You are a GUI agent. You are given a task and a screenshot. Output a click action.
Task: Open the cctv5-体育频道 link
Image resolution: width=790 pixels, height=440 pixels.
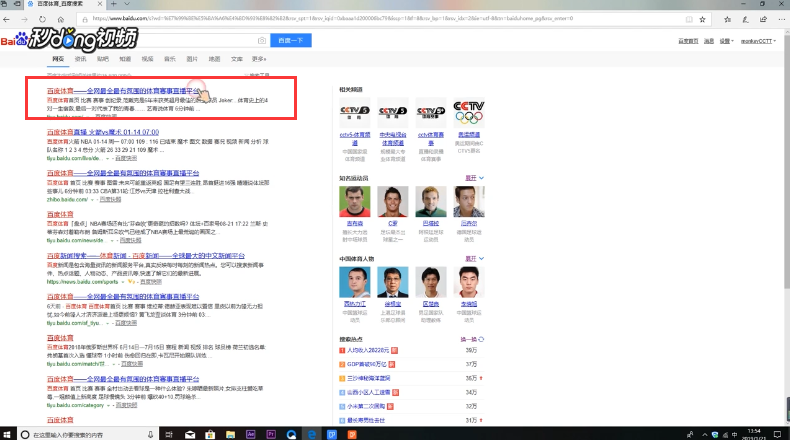pos(355,139)
